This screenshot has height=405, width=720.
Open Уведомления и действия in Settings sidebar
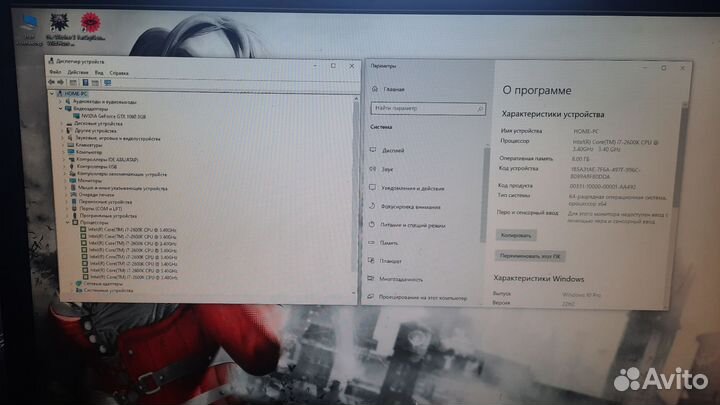(x=407, y=188)
